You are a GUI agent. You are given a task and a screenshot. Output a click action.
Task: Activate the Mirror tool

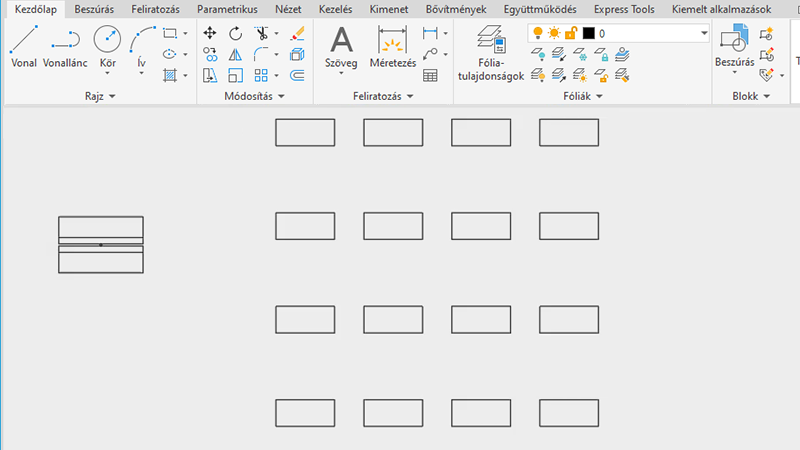point(235,54)
